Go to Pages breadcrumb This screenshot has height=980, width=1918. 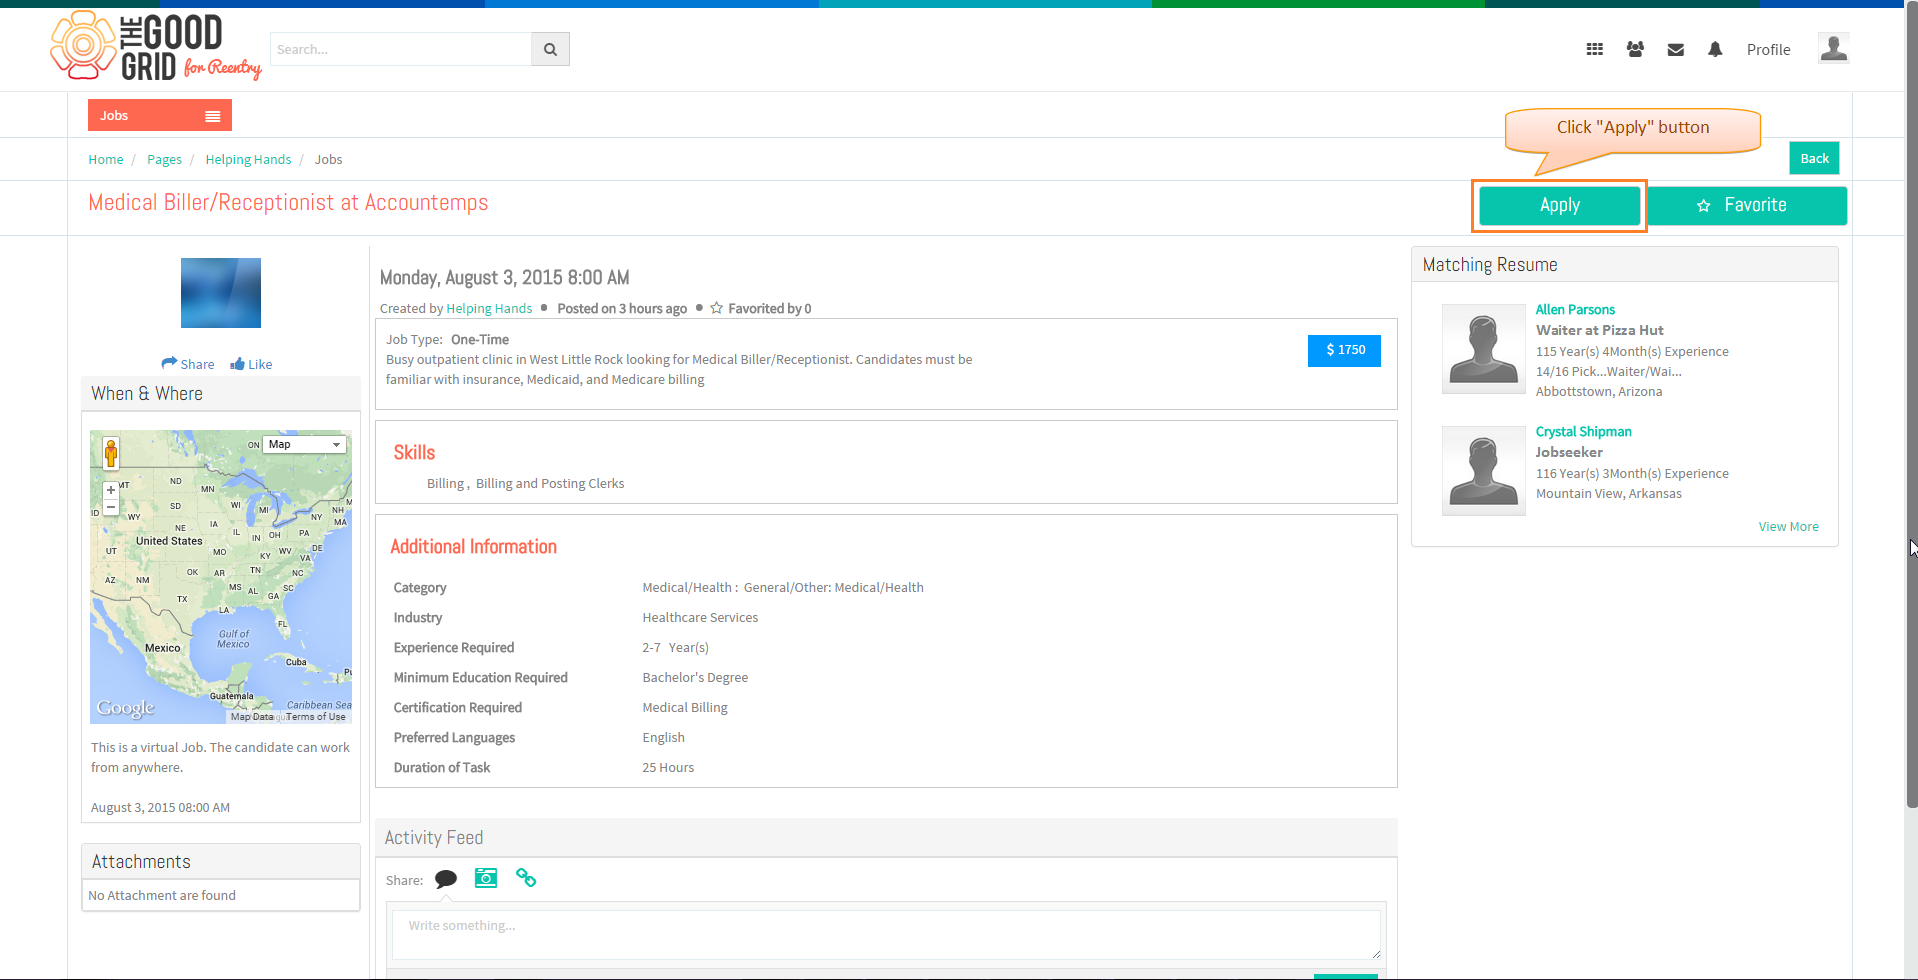[164, 159]
